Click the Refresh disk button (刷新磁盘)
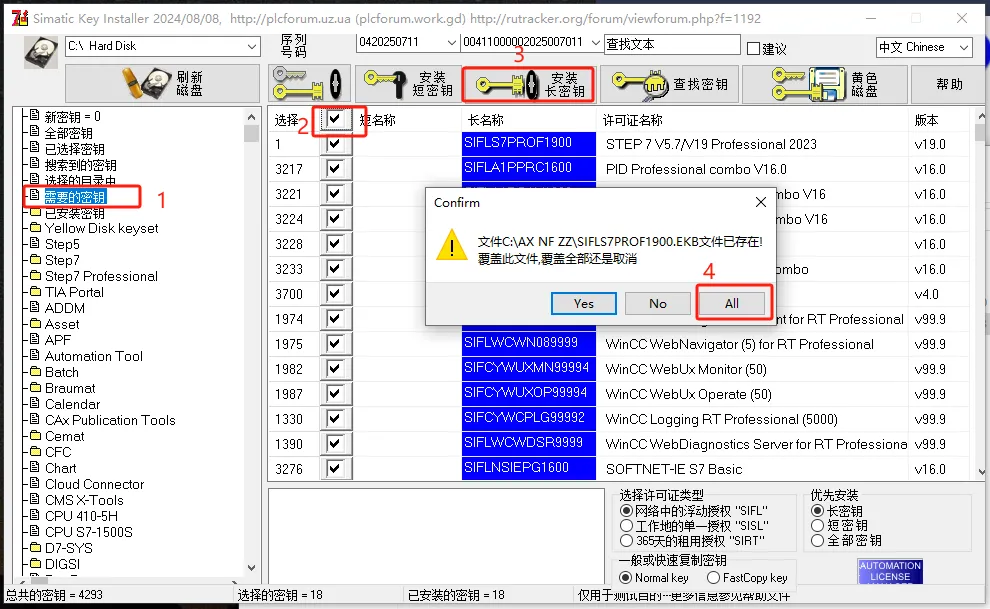990x609 pixels. (x=162, y=83)
